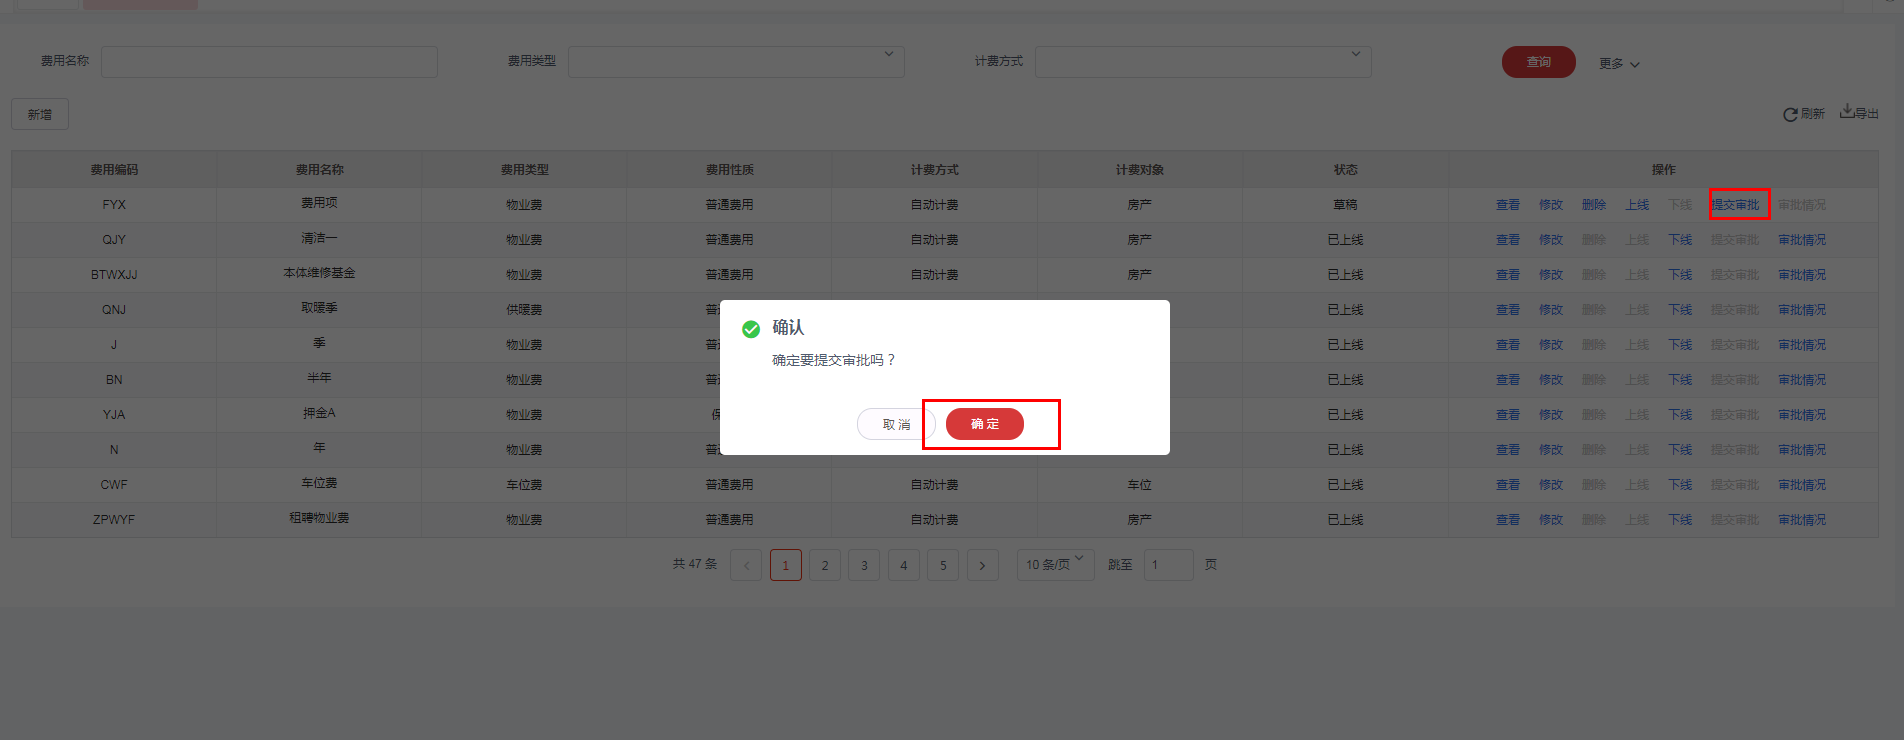Viewport: 1904px width, 740px height.
Task: Click 下线 in the CWF row
Action: [x=1680, y=485]
